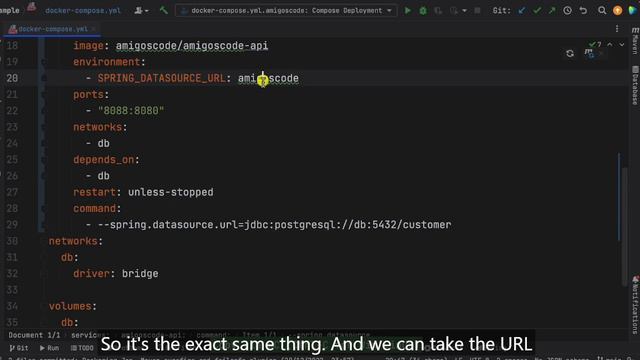Viewport: 640px width, 360px height.
Task: Click the 'restart' key on line 27
Action: (94, 192)
